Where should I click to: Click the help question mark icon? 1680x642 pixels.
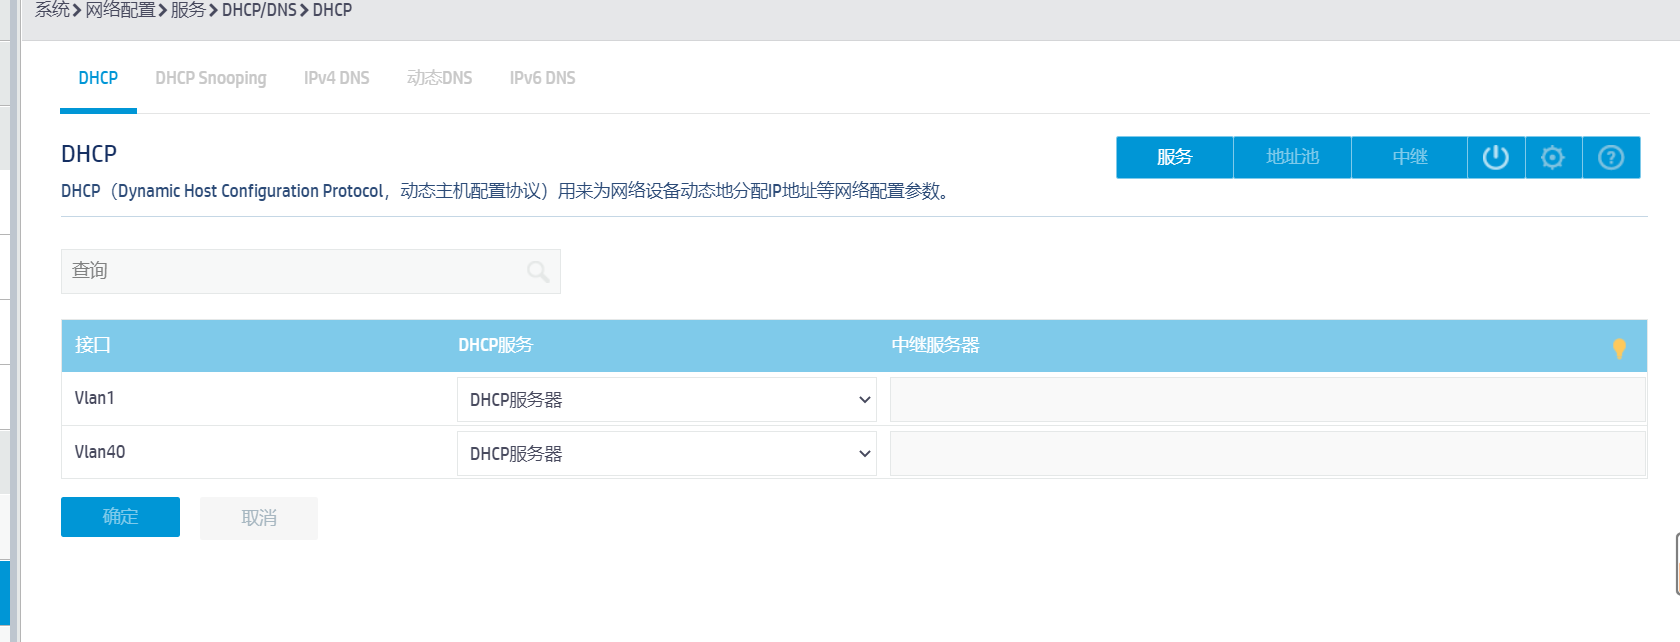coord(1610,158)
